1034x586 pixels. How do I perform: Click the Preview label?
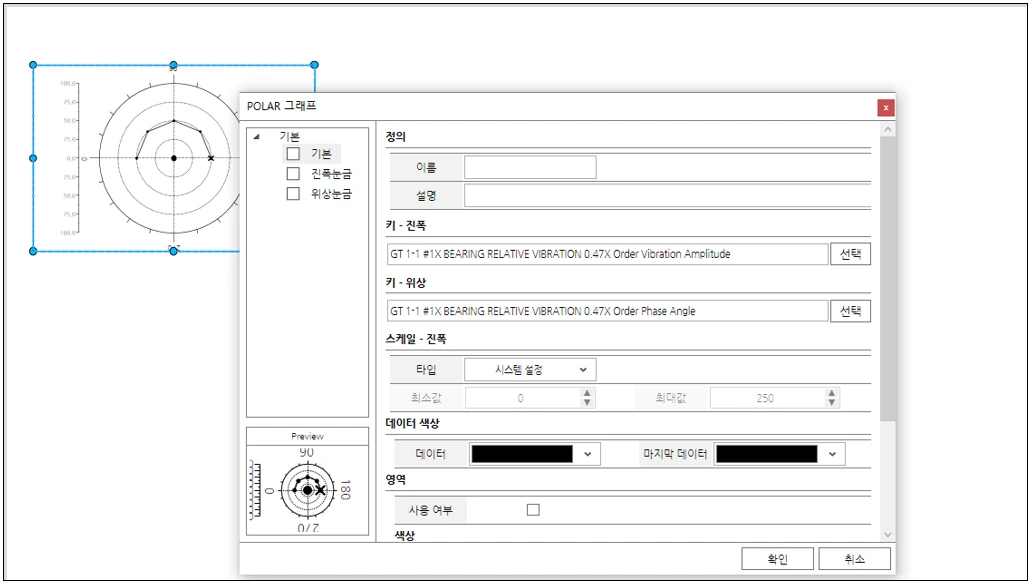coord(307,436)
